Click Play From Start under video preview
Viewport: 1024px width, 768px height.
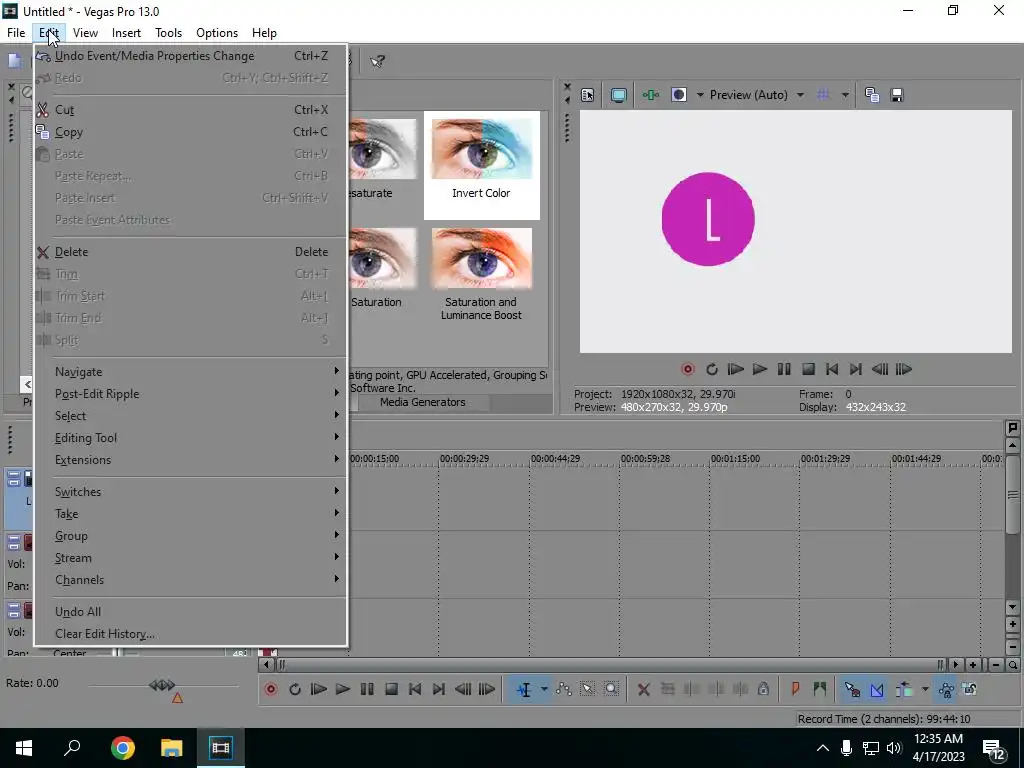[735, 369]
